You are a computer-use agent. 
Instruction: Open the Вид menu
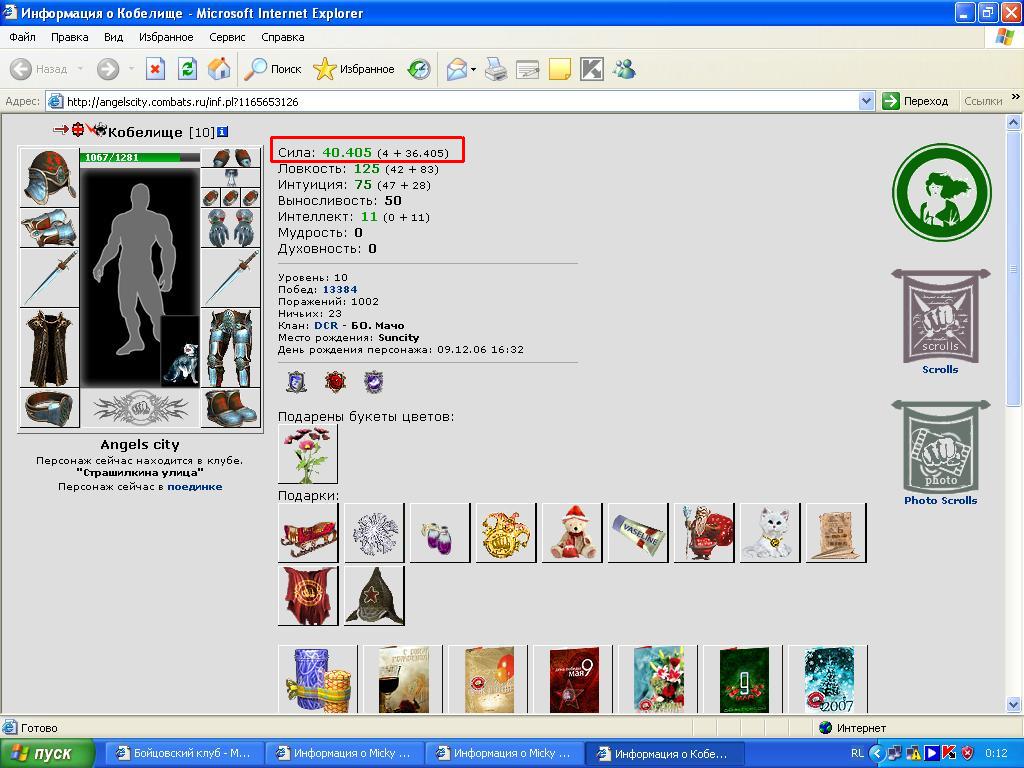(114, 37)
